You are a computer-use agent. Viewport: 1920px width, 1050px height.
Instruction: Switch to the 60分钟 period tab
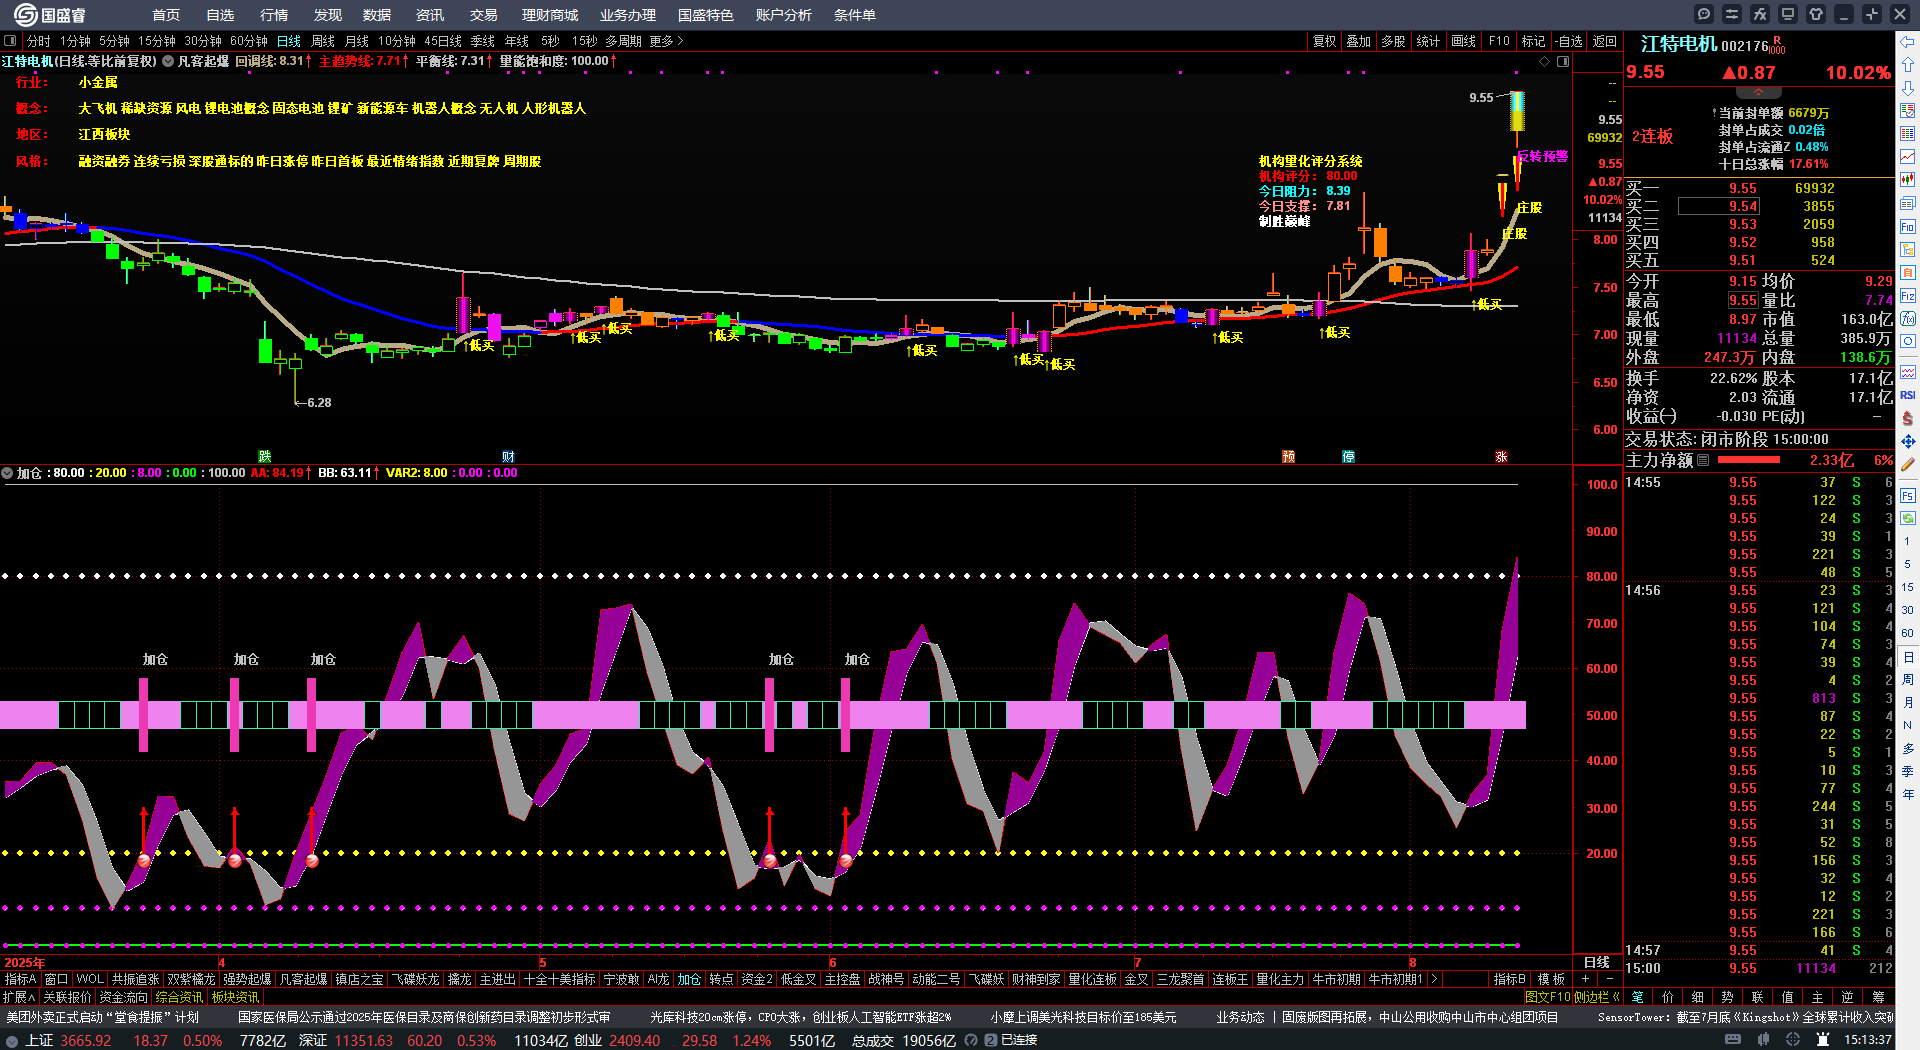pyautogui.click(x=249, y=41)
